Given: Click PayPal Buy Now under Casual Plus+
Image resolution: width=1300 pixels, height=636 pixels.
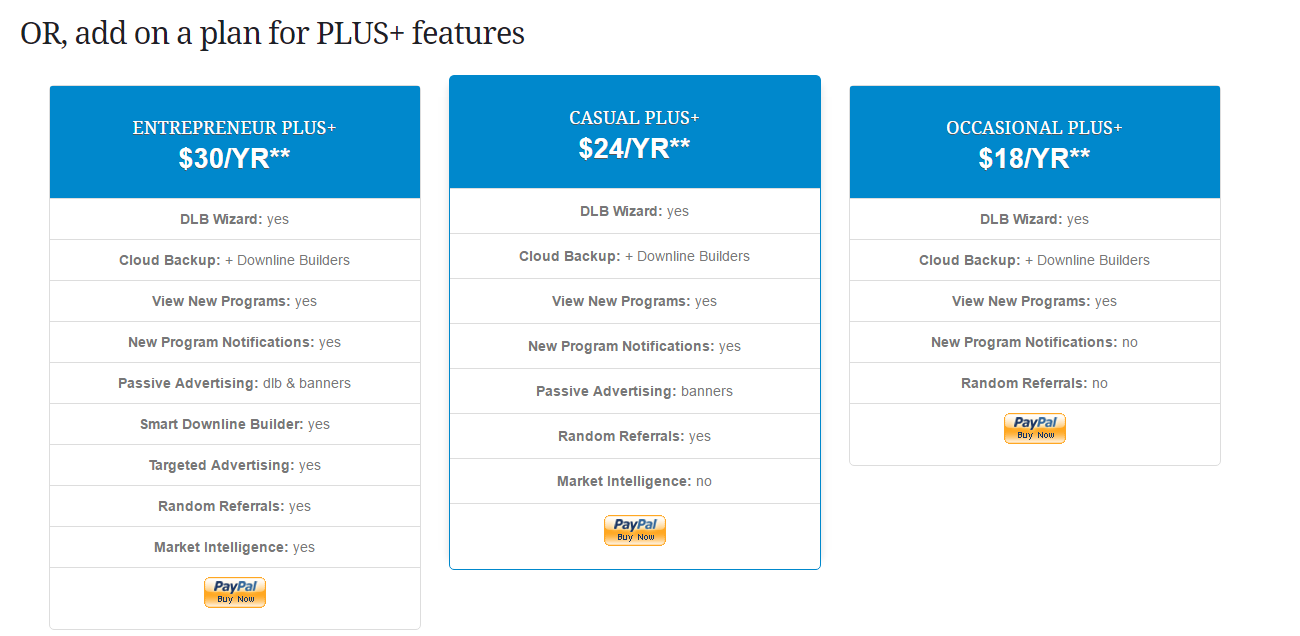Looking at the screenshot, I should click(x=635, y=530).
